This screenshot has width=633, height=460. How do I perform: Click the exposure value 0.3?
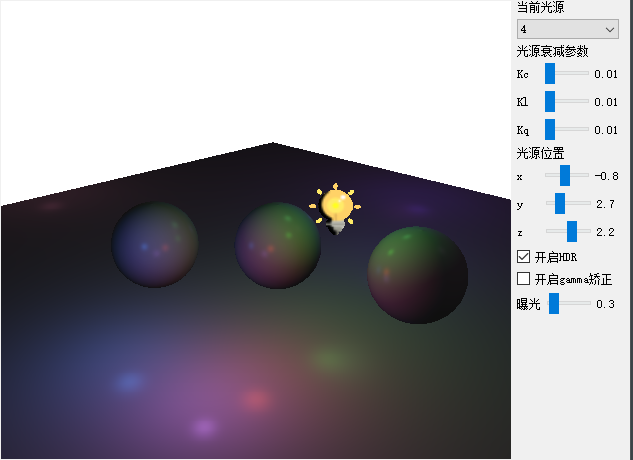coord(606,304)
